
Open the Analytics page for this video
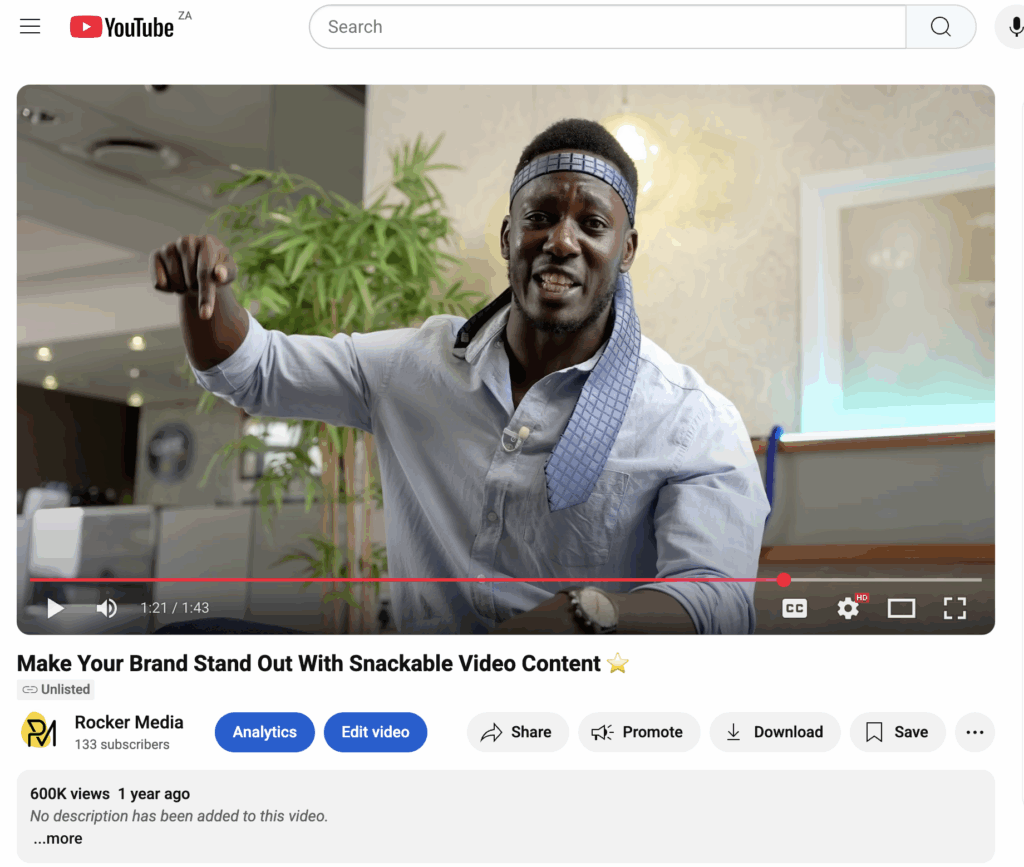(264, 732)
